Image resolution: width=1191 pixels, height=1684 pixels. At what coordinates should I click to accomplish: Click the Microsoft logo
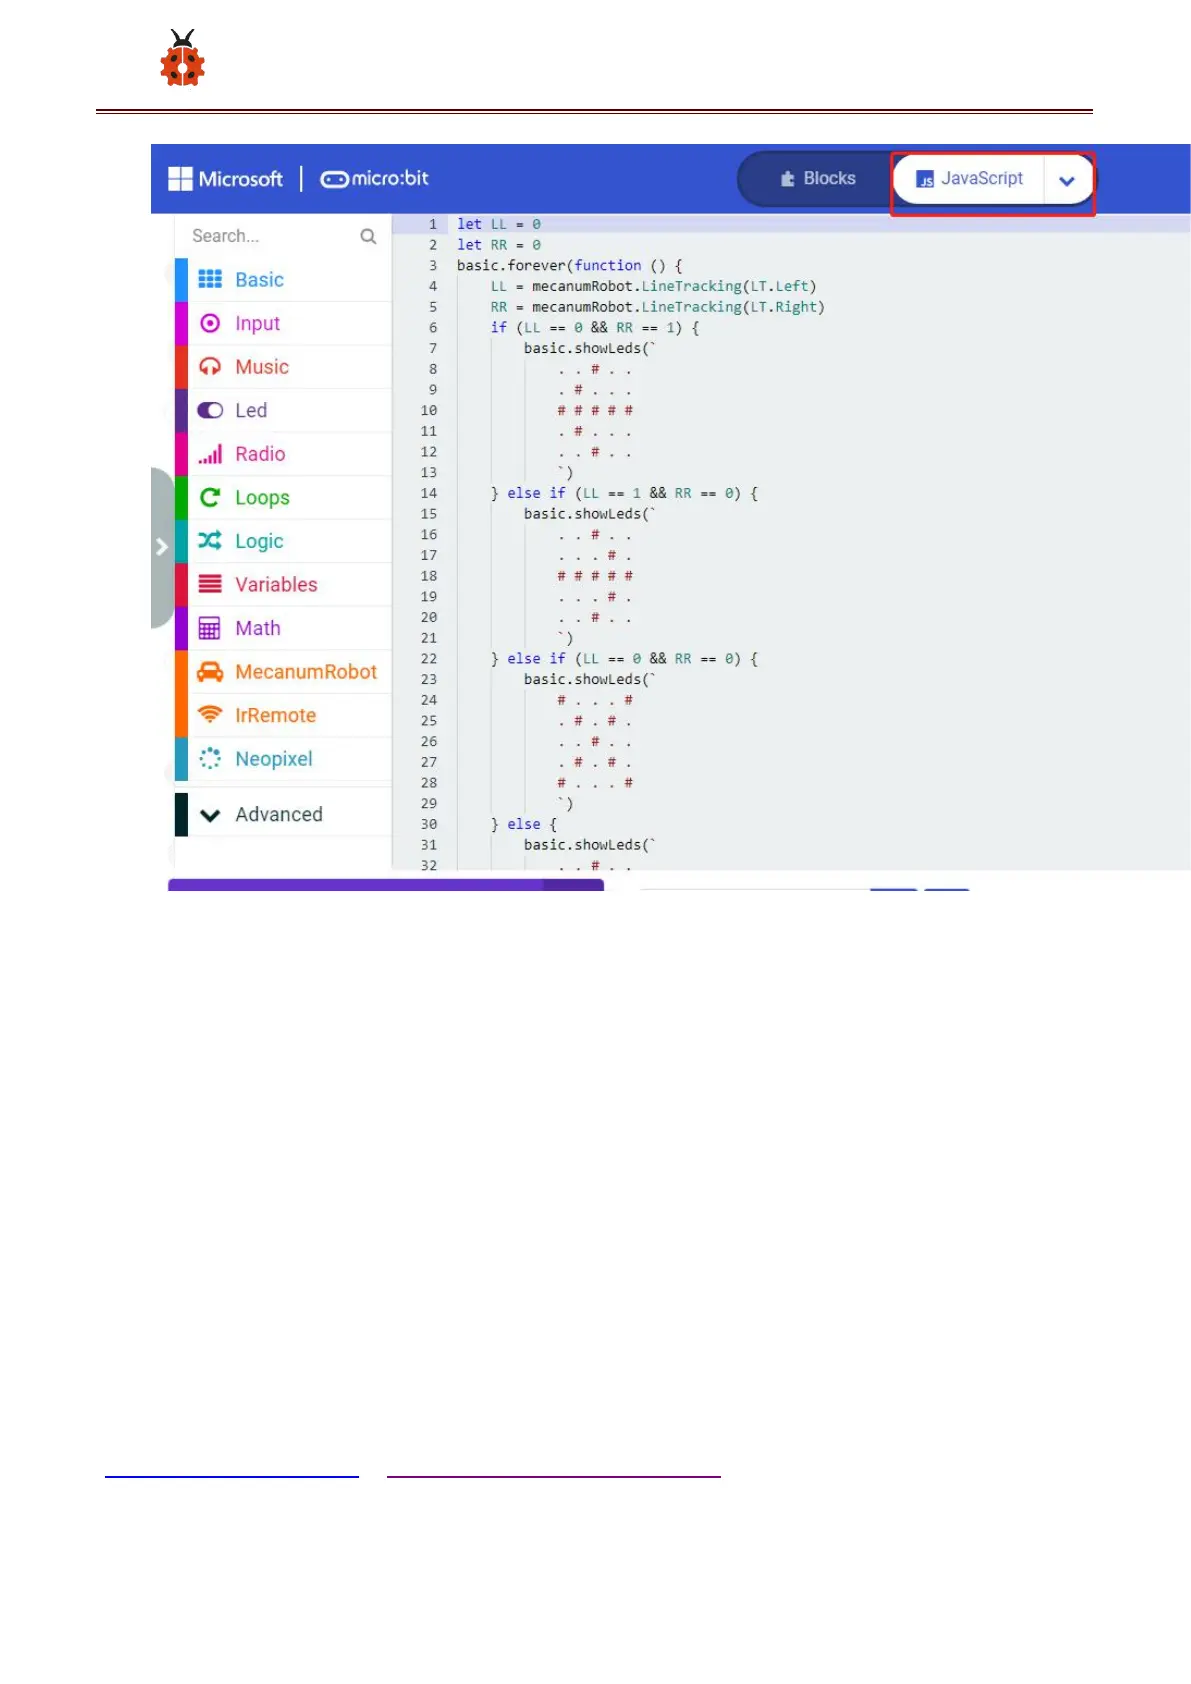pyautogui.click(x=226, y=179)
